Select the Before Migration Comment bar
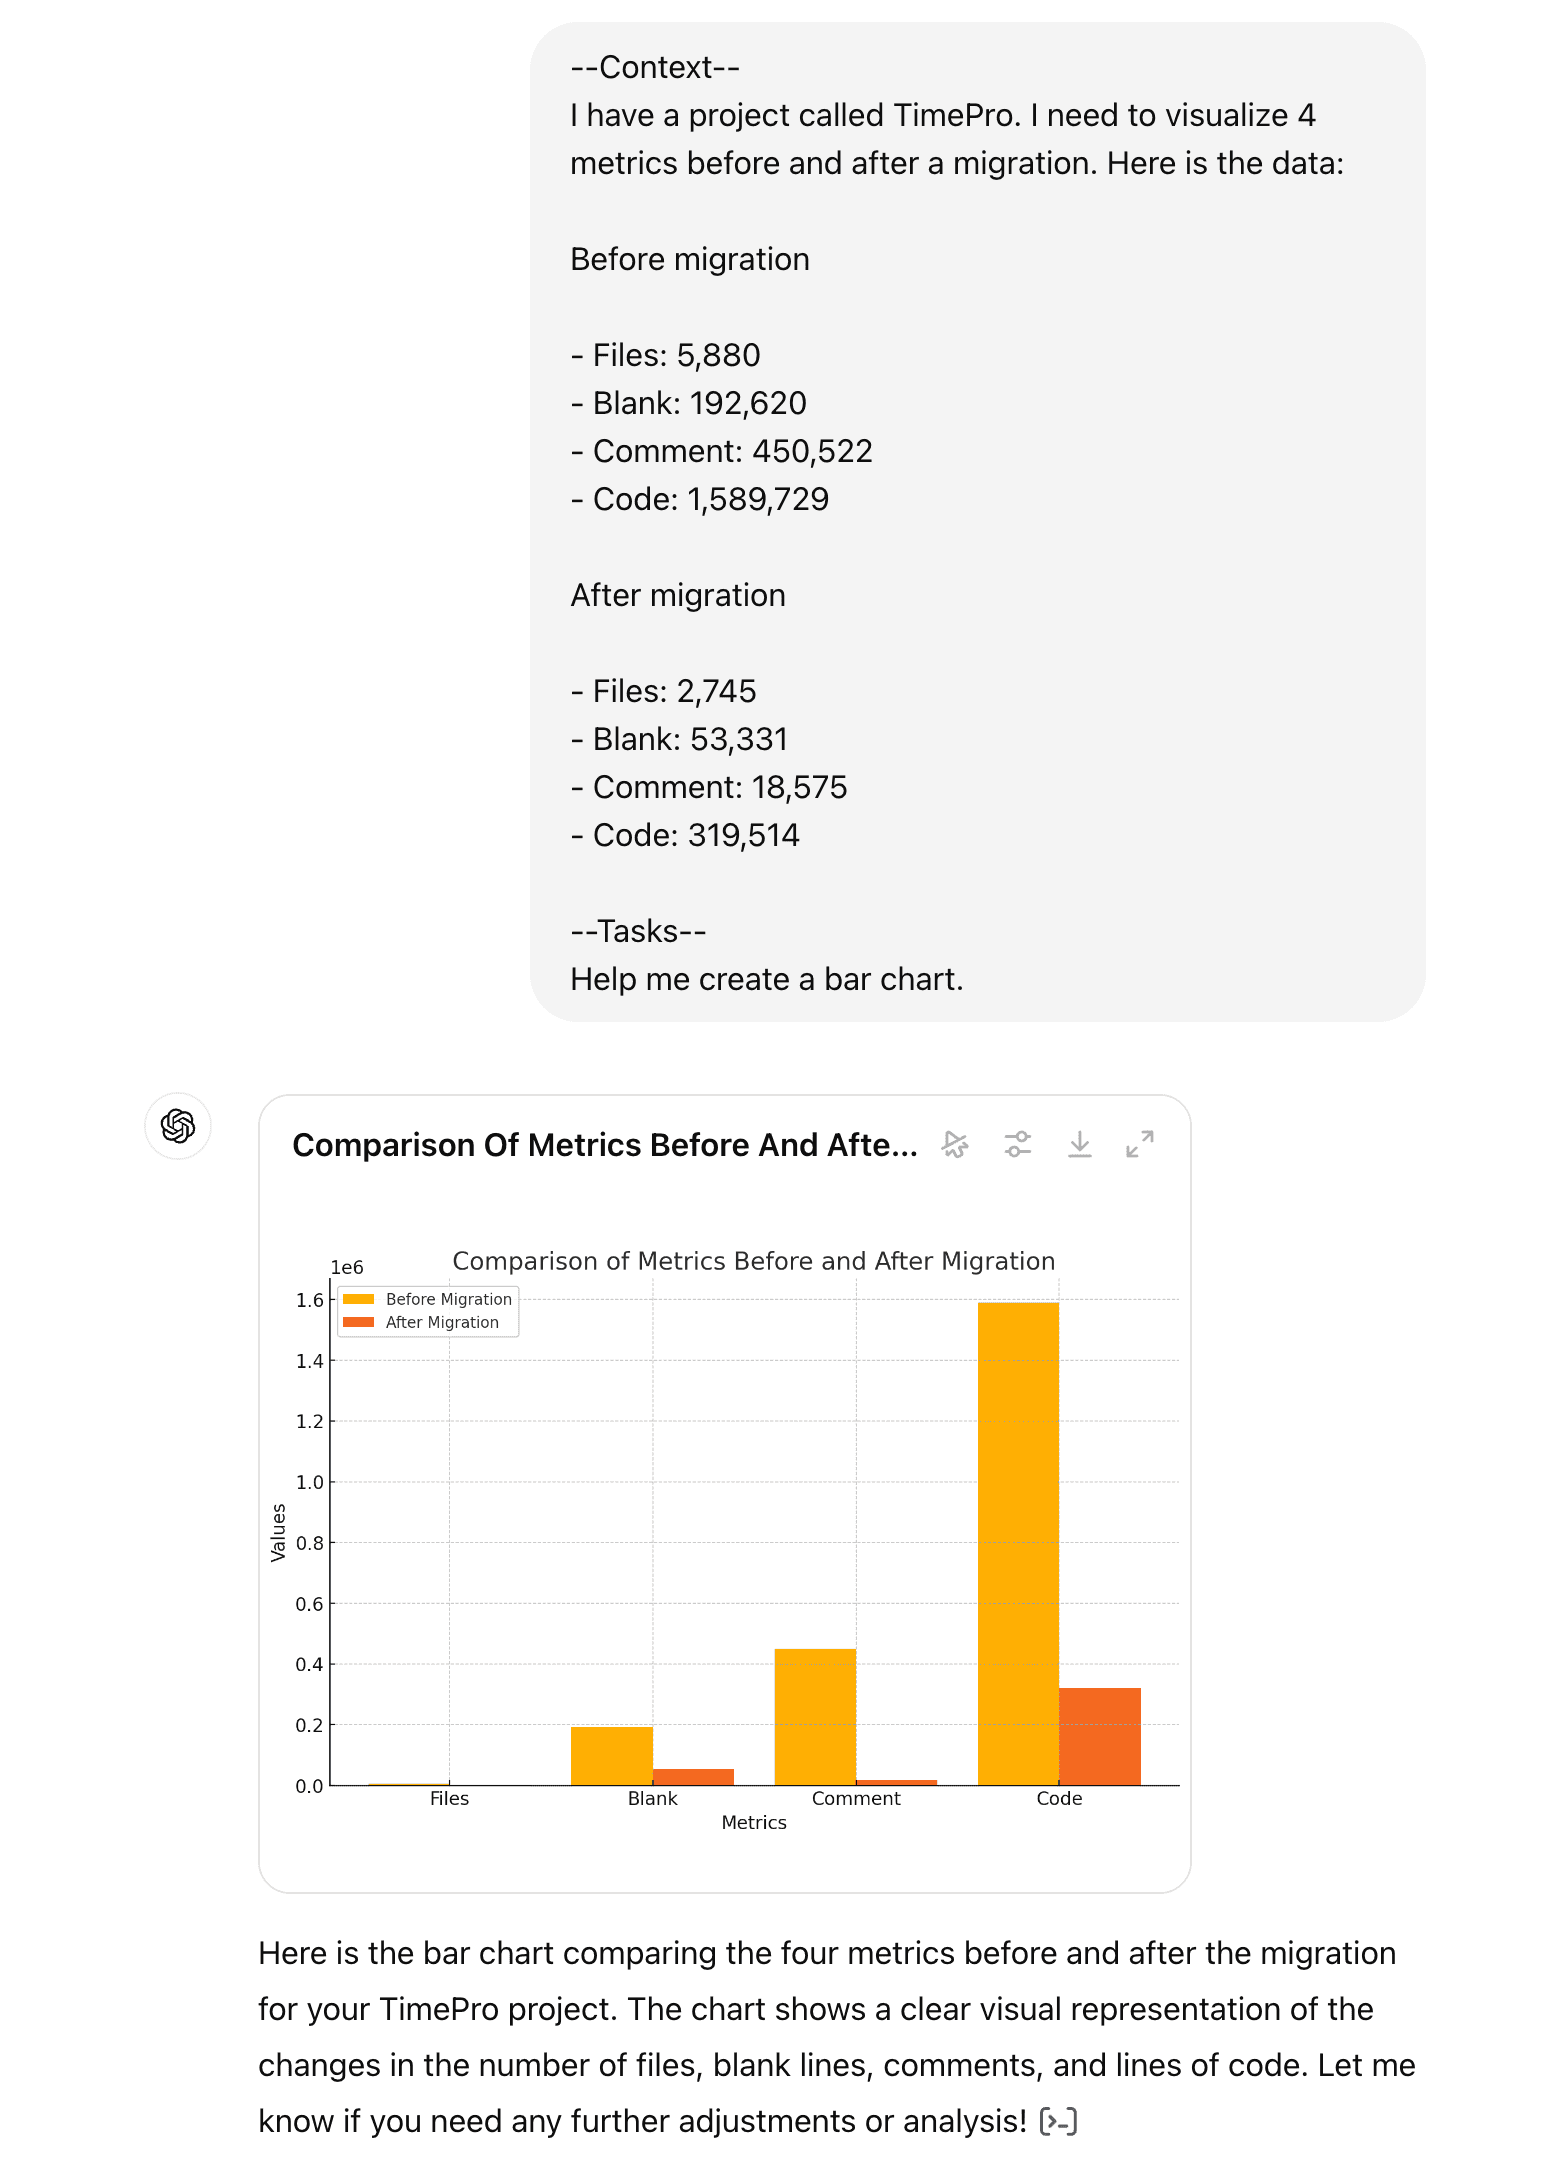Image resolution: width=1542 pixels, height=2170 pixels. 815,1715
